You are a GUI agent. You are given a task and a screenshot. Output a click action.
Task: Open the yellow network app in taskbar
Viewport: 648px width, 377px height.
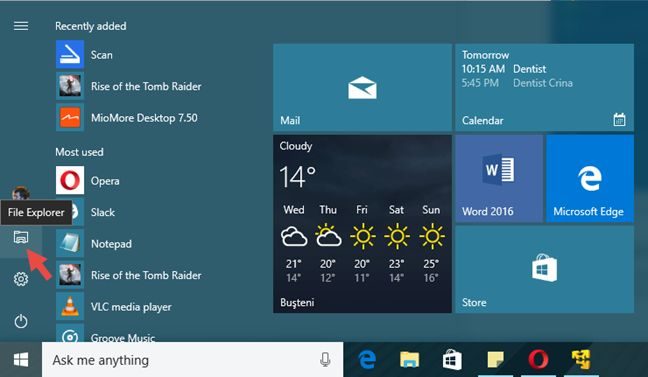[x=581, y=360]
